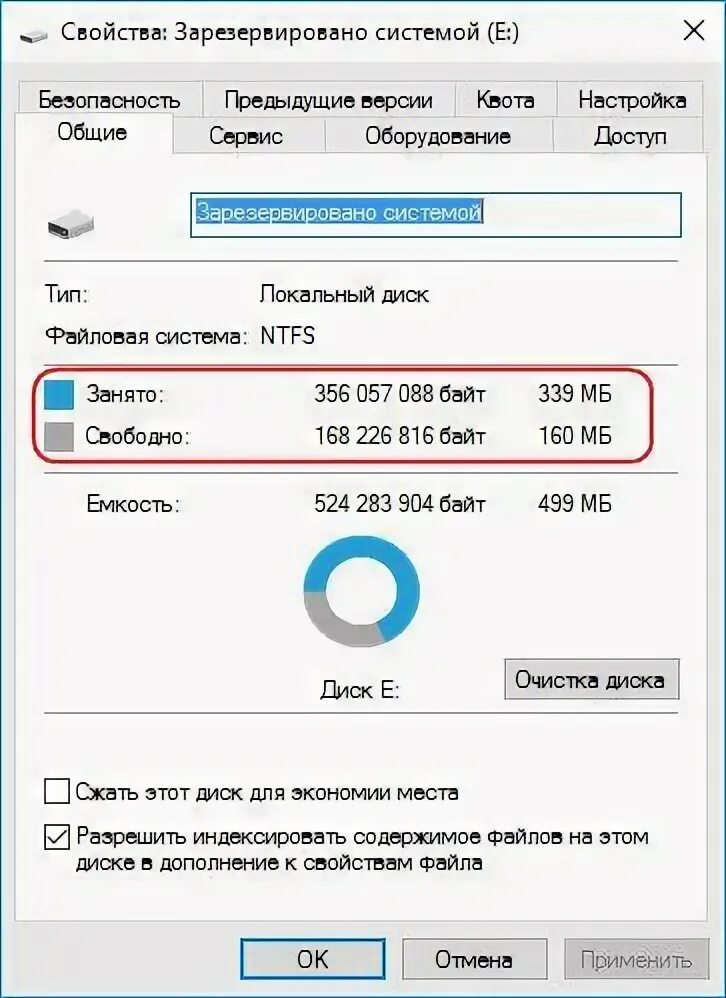Open the Доступ tab
Viewport: 726px width, 998px height.
(x=629, y=136)
